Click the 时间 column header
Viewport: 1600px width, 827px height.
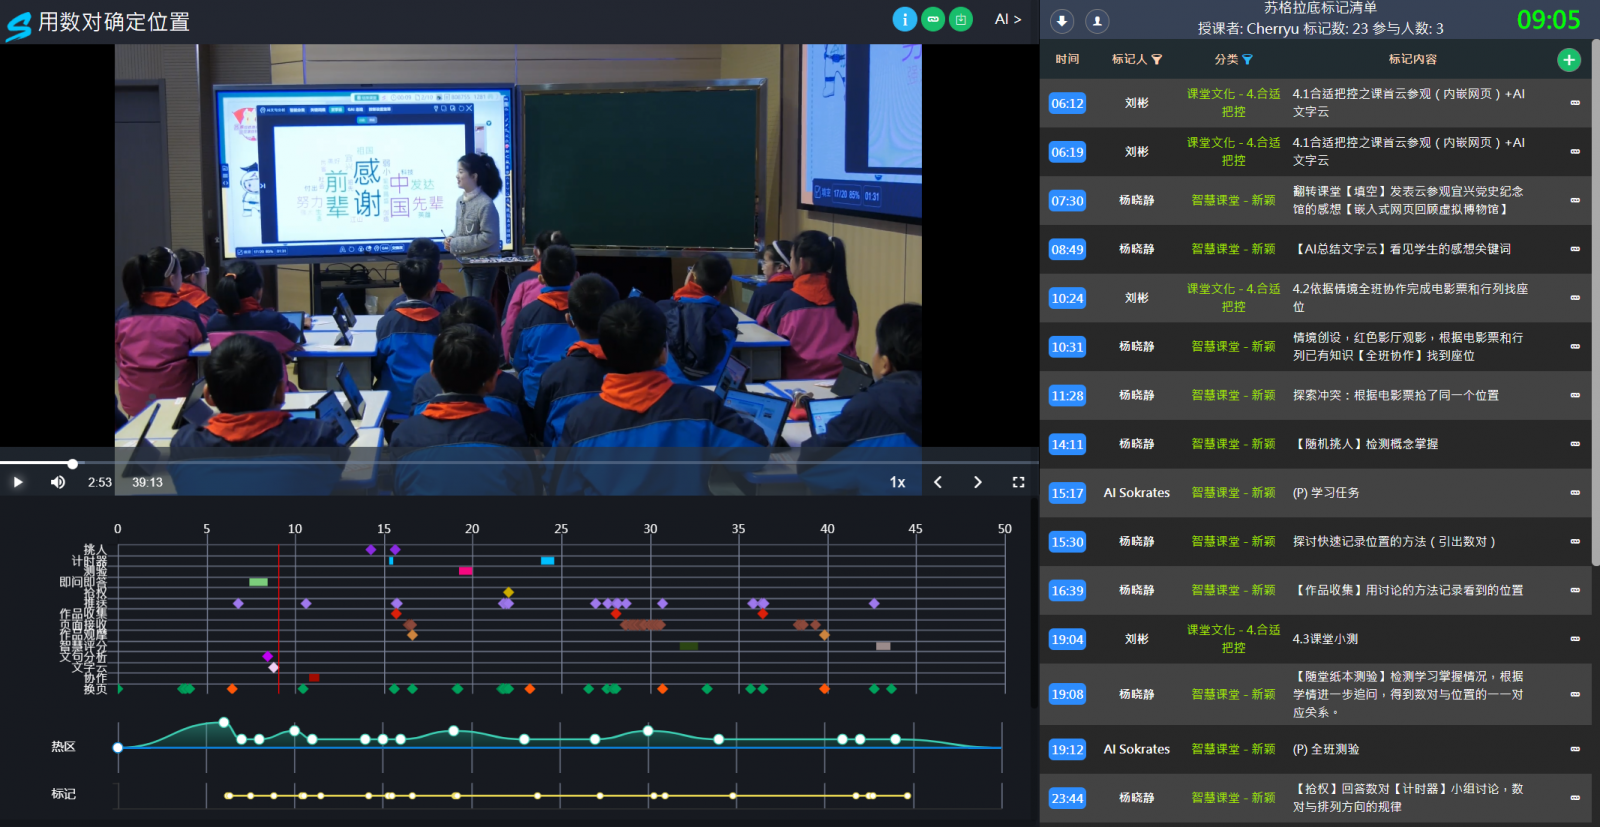click(x=1067, y=59)
